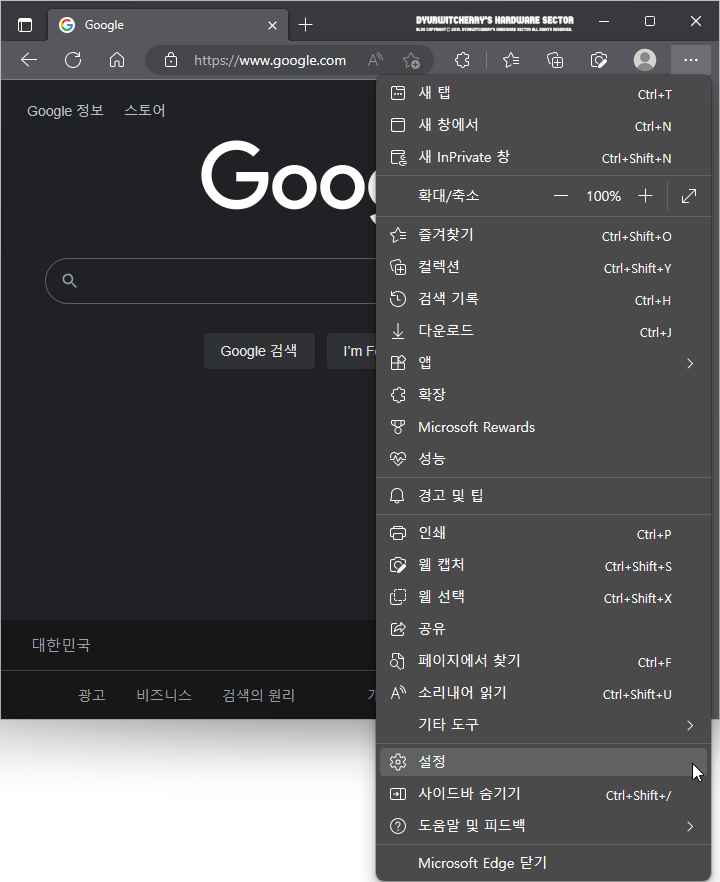Open 검색의 원리 footer link
The width and height of the screenshot is (720, 882).
coord(259,695)
